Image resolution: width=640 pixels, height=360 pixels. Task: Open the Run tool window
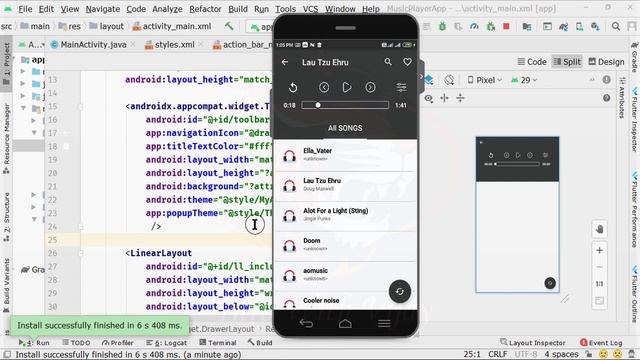pos(34,343)
